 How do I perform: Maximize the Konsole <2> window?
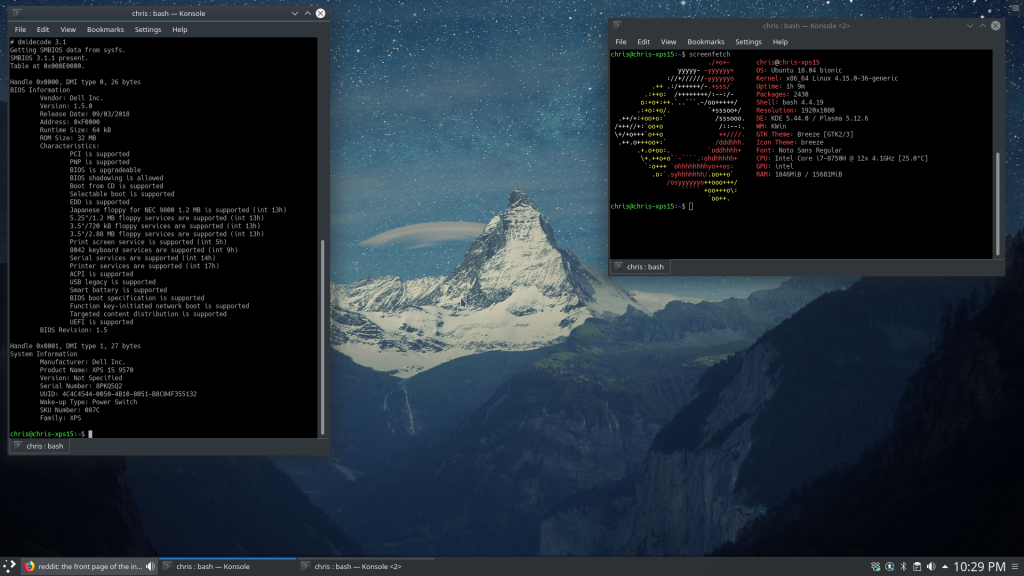coord(983,25)
